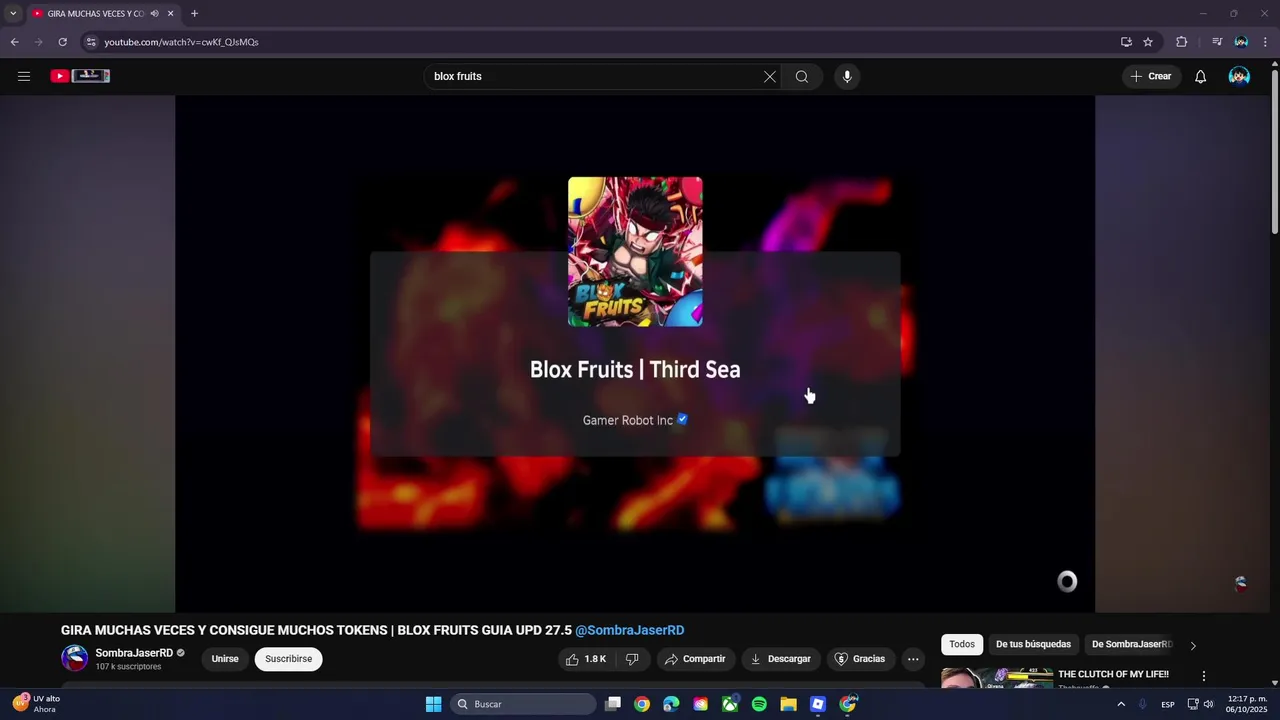The height and width of the screenshot is (720, 1280).
Task: Expand the tab search dropdown
Action: click(12, 14)
